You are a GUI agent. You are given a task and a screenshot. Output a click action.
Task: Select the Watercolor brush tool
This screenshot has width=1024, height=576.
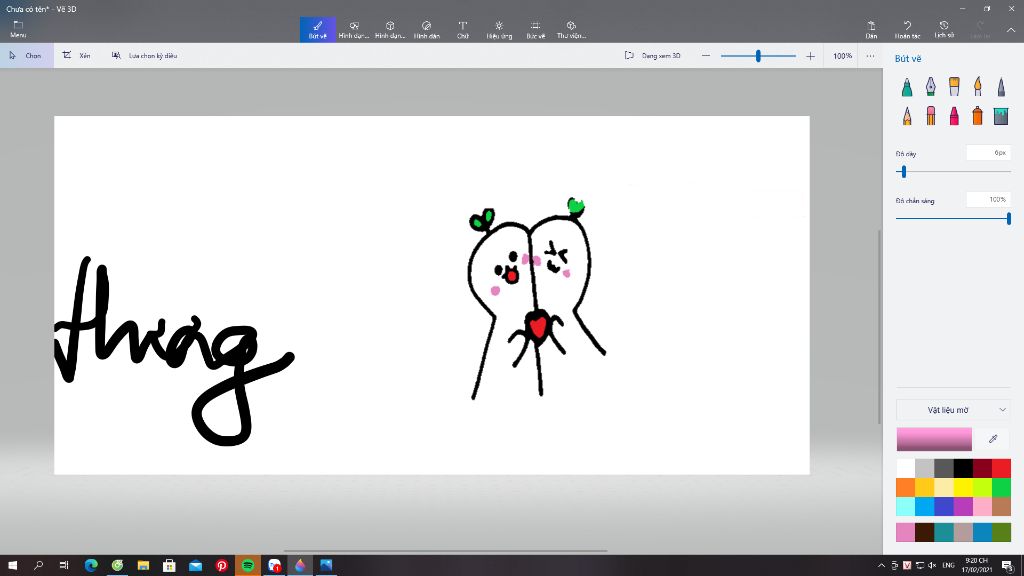click(x=978, y=86)
